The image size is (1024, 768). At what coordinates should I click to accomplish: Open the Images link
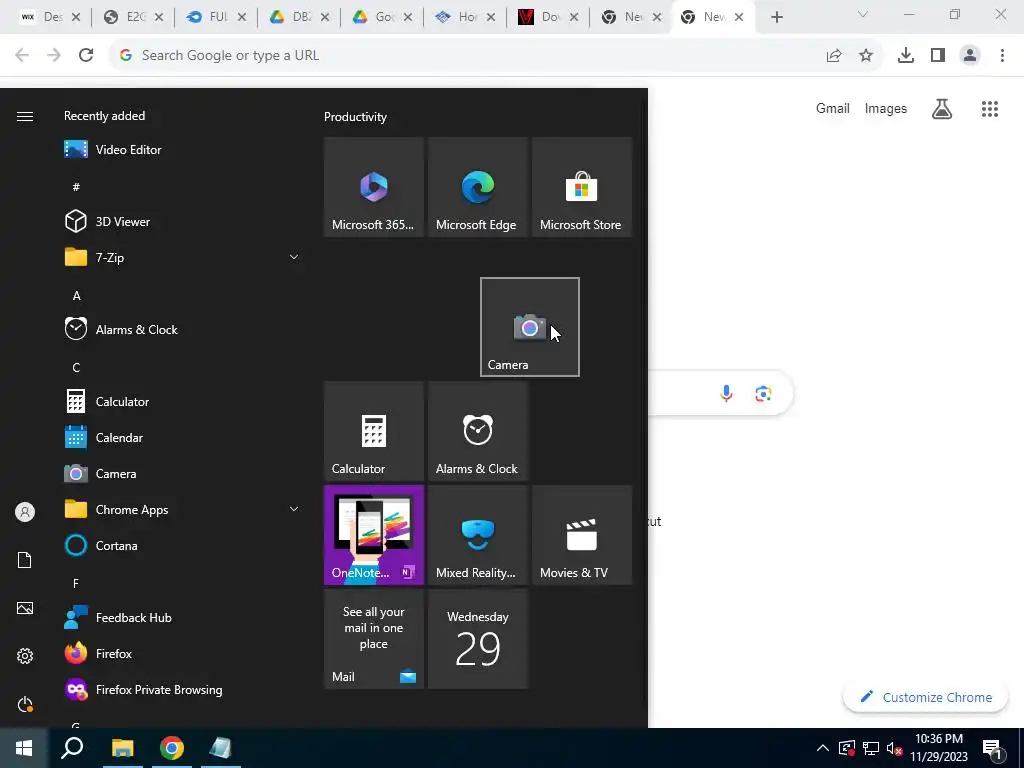[886, 108]
